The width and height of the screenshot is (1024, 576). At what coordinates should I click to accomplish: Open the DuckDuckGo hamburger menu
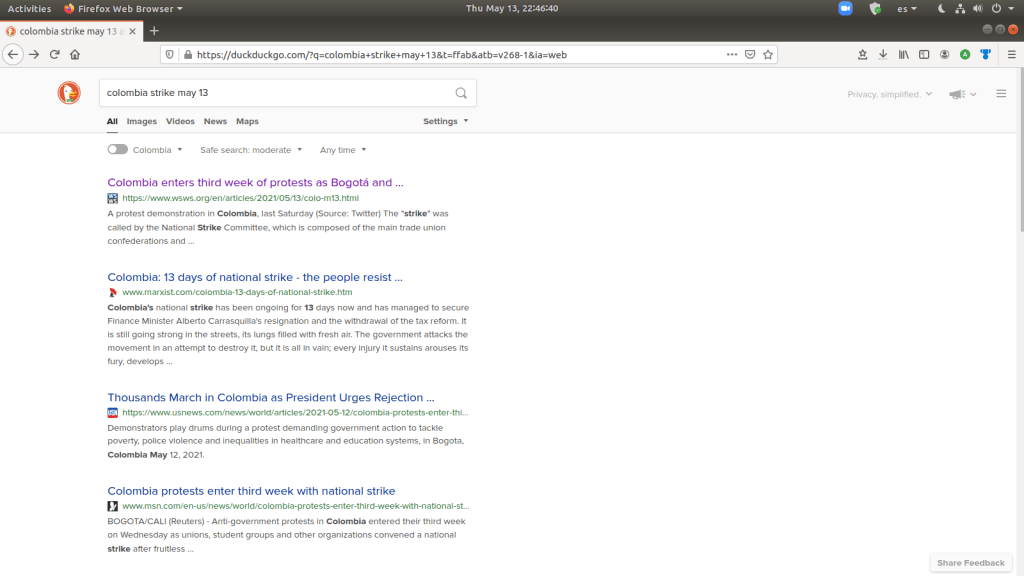click(1001, 94)
